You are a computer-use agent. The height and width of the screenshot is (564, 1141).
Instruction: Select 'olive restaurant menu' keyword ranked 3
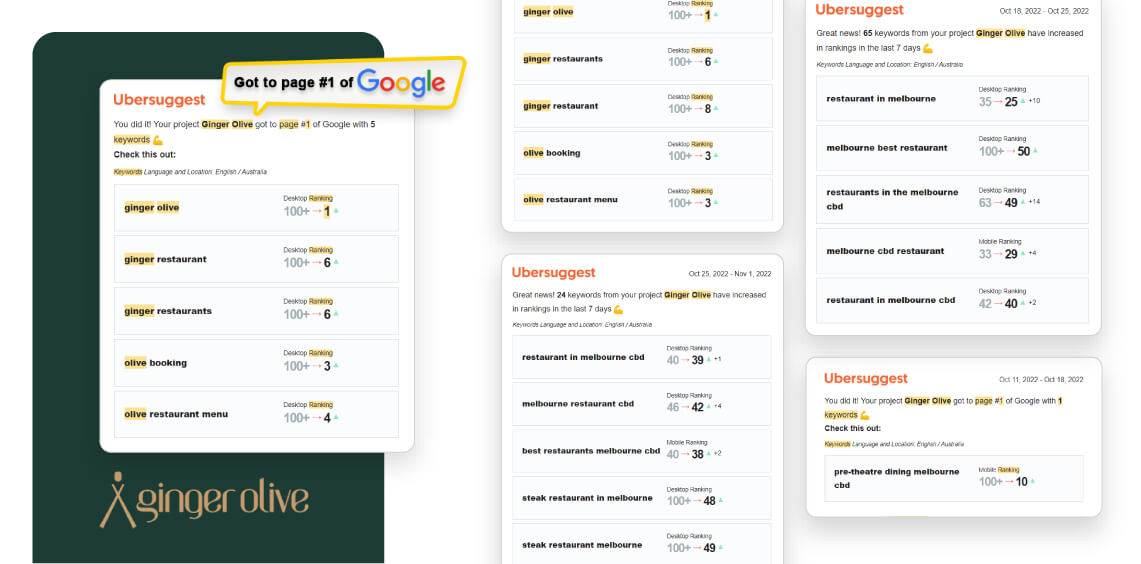coord(570,199)
